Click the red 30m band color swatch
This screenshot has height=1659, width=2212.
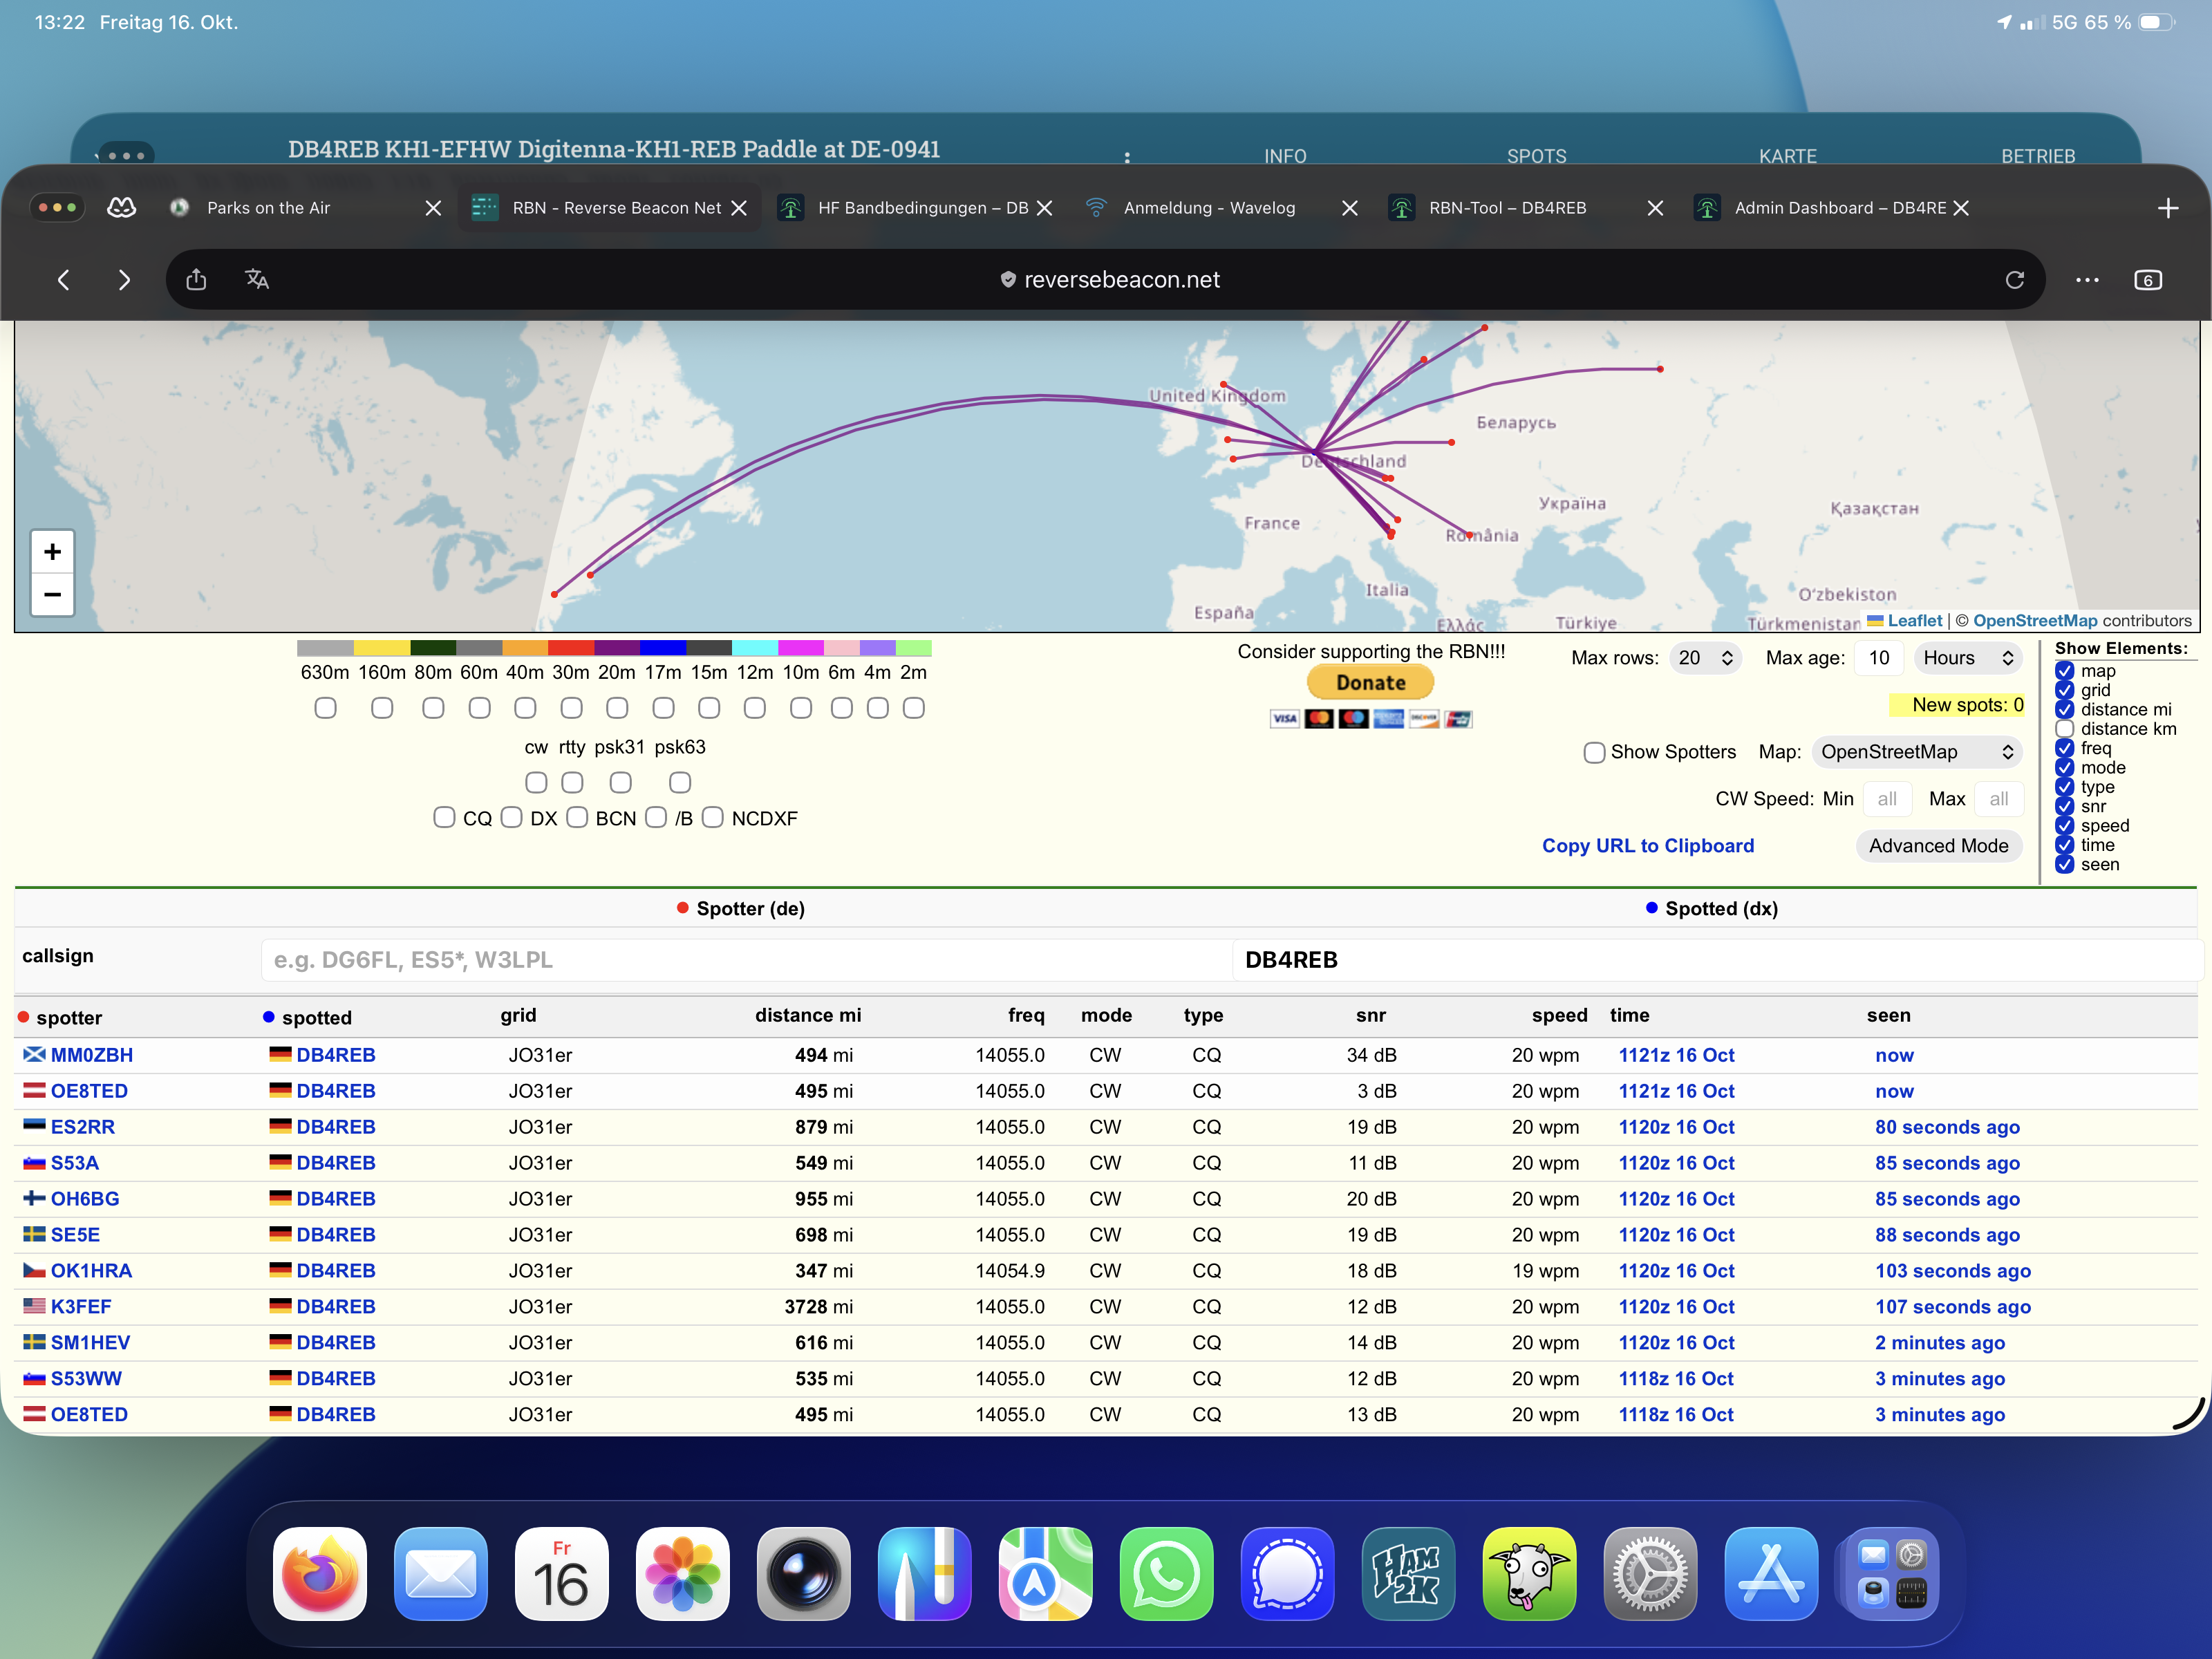571,648
